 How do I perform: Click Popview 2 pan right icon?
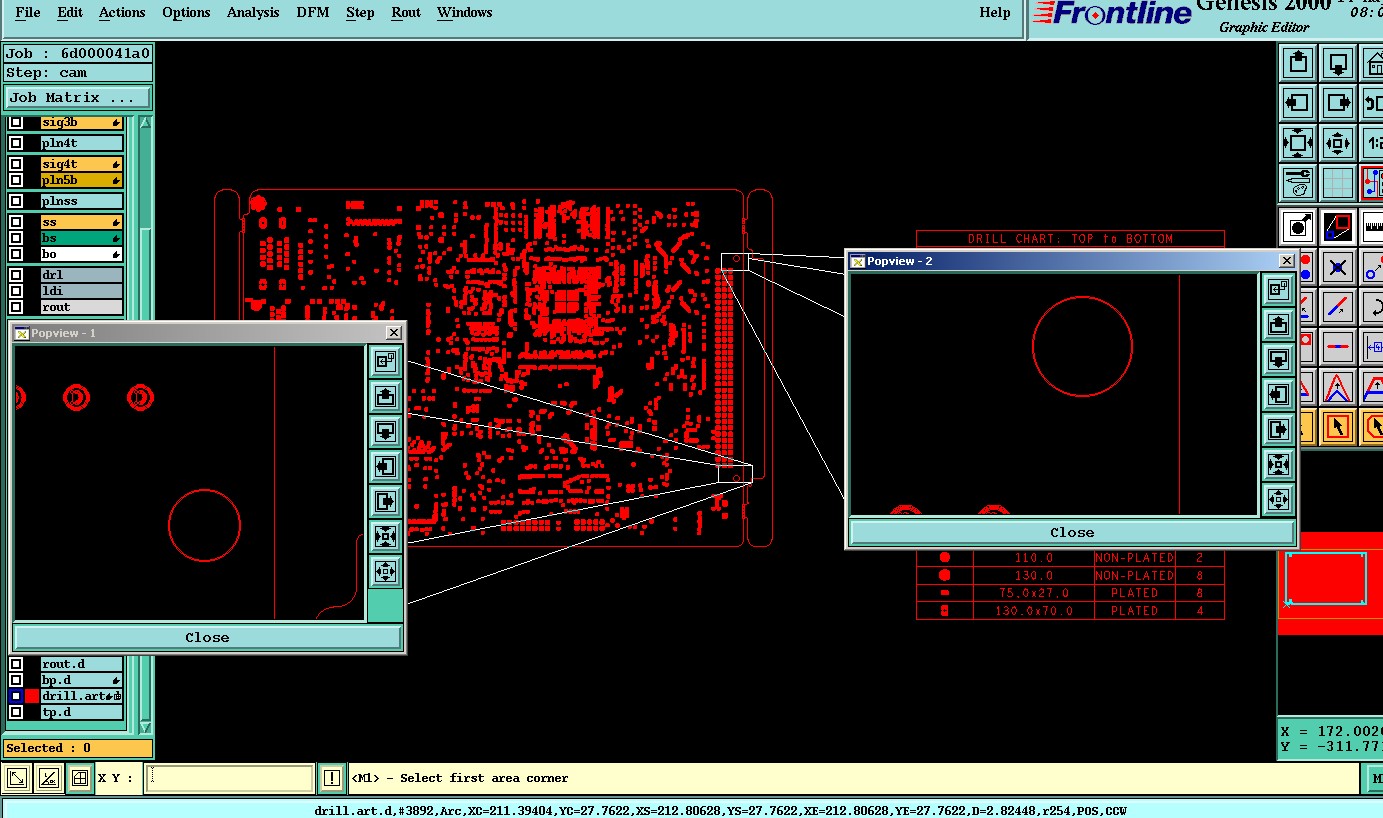[1278, 430]
